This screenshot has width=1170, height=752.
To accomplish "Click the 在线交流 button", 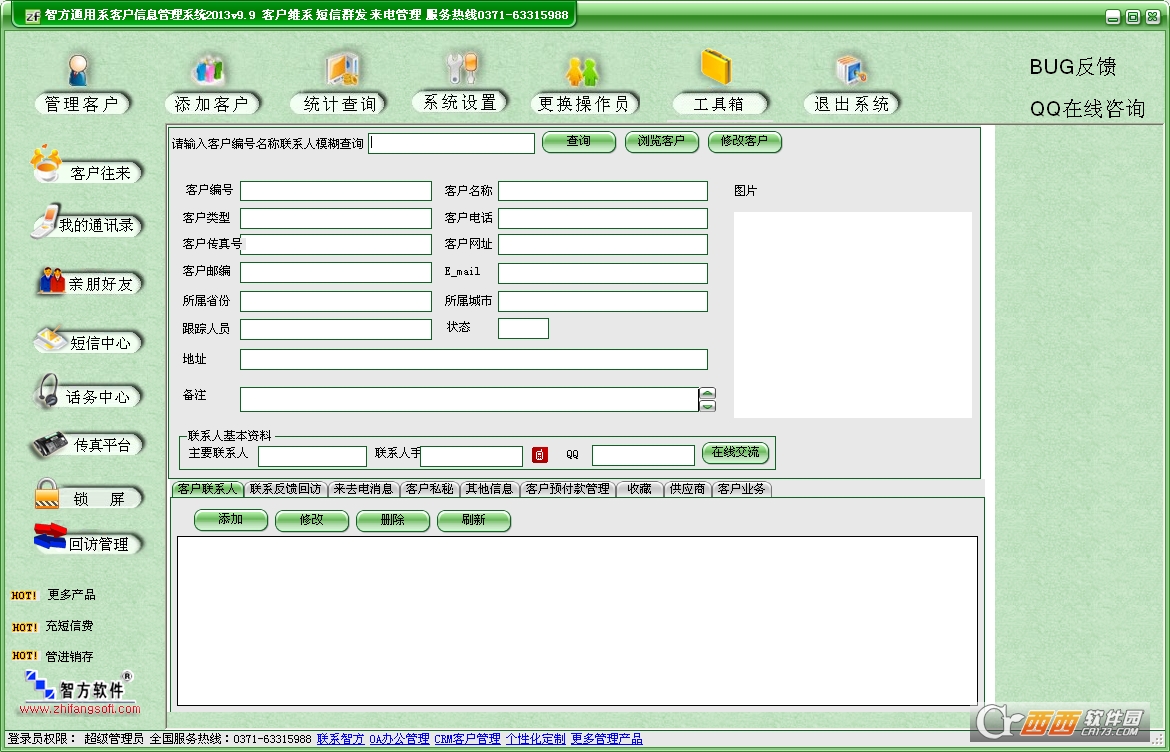I will [735, 453].
